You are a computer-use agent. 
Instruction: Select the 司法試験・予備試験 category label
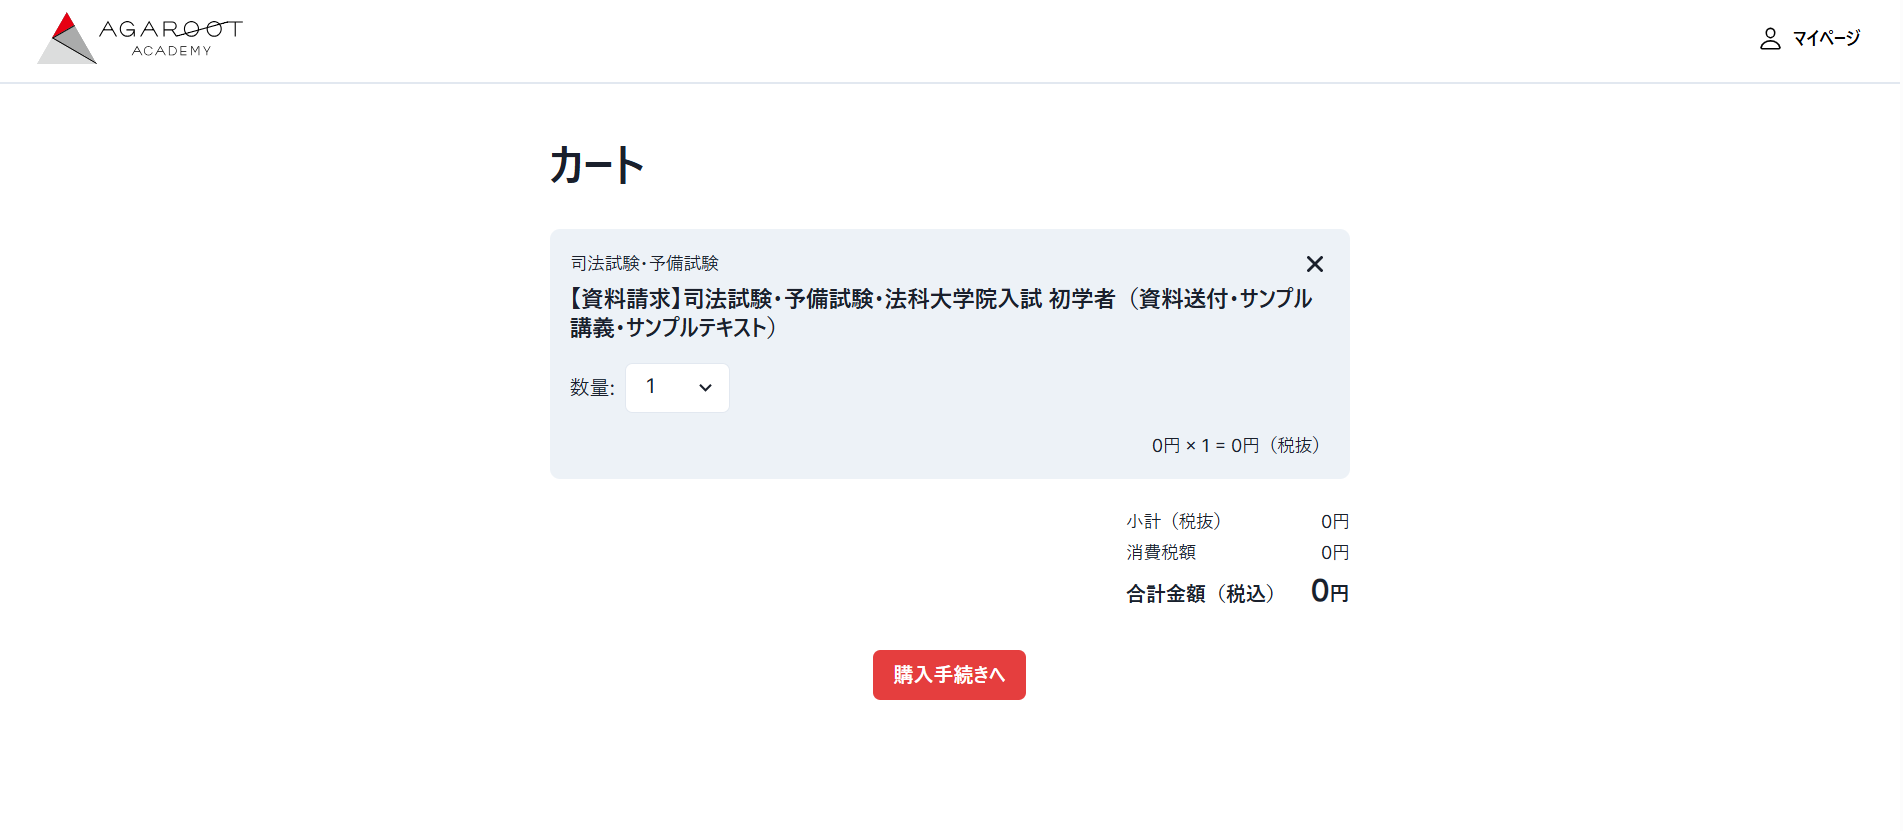pyautogui.click(x=646, y=263)
